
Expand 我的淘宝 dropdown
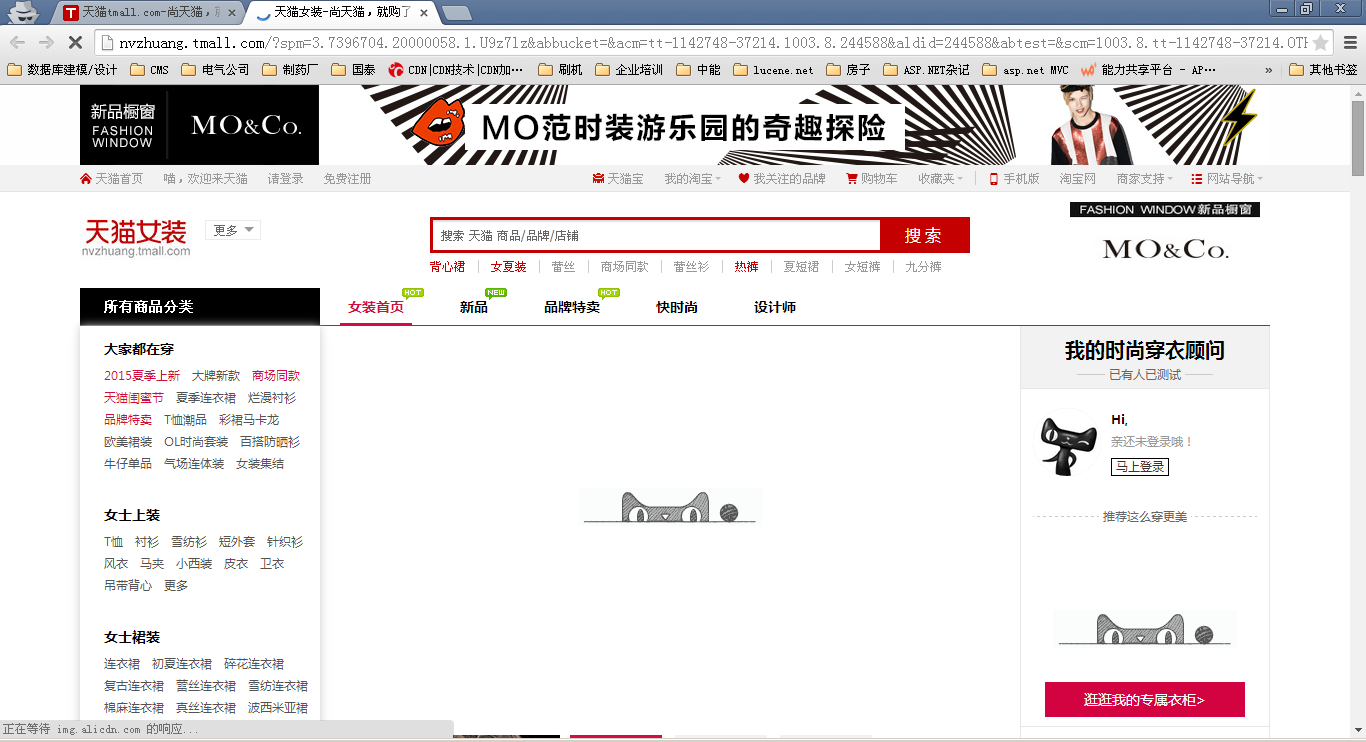[x=692, y=178]
